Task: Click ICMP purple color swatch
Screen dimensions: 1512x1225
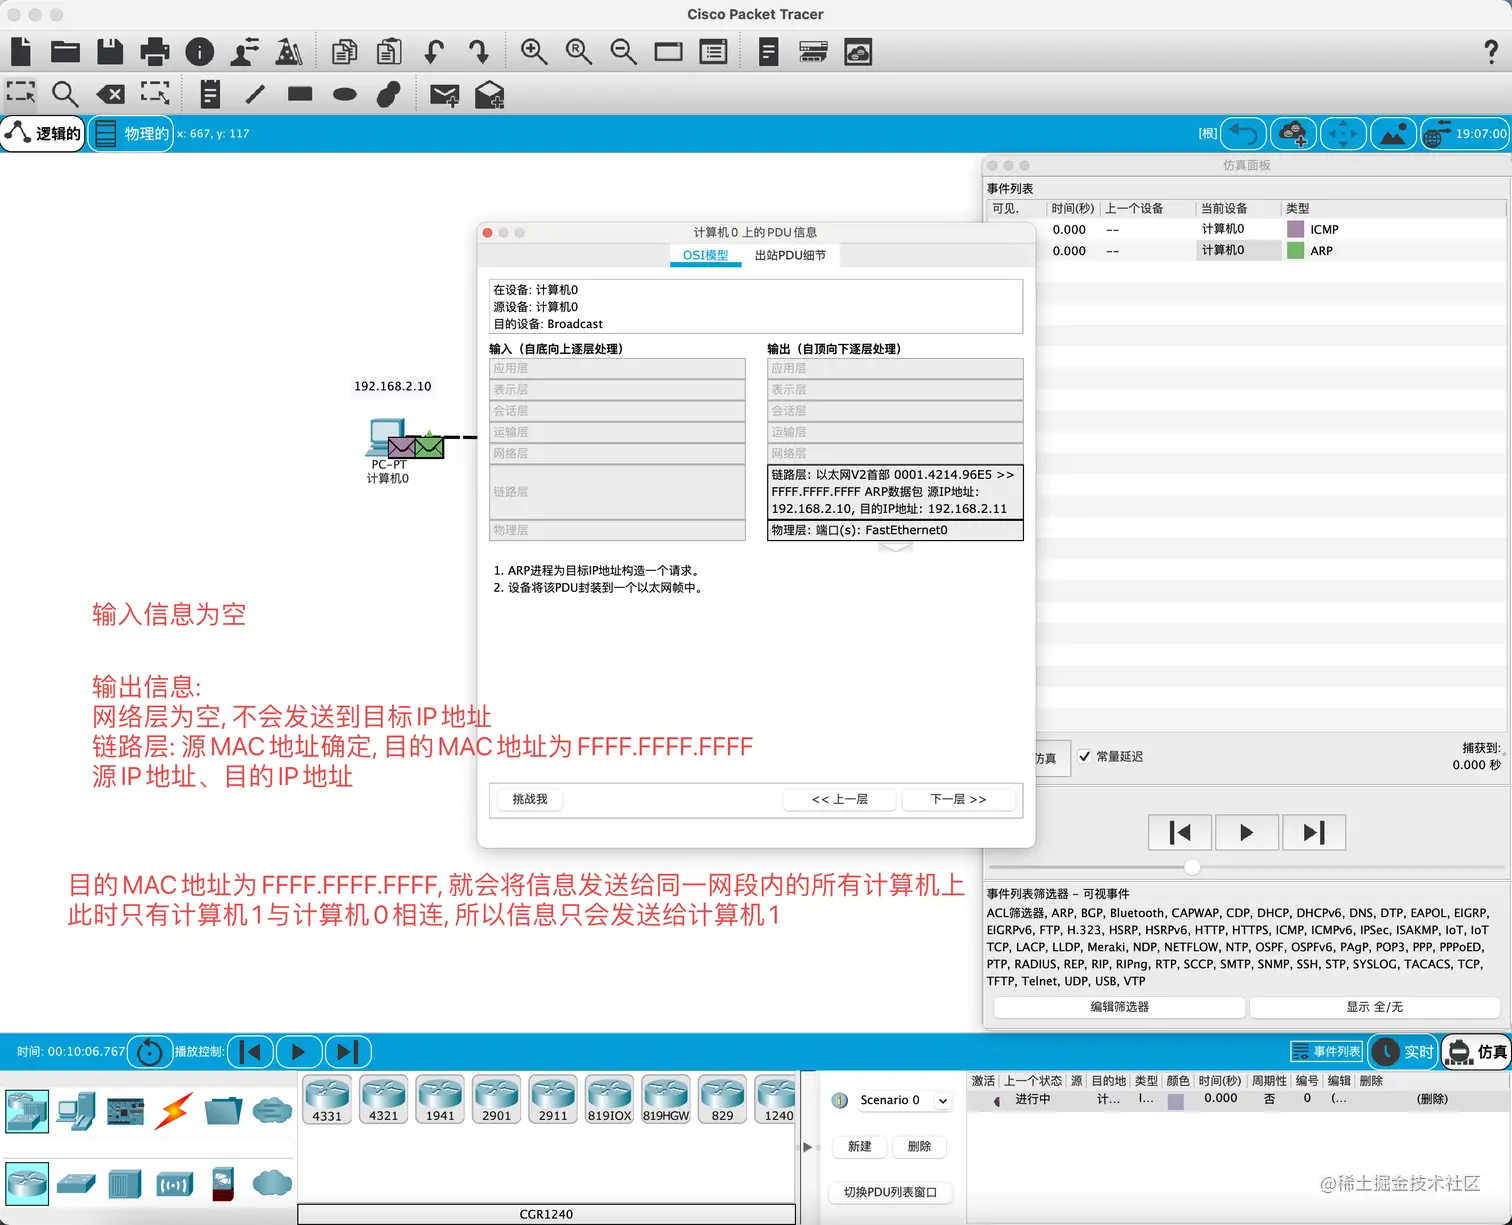Action: point(1295,229)
